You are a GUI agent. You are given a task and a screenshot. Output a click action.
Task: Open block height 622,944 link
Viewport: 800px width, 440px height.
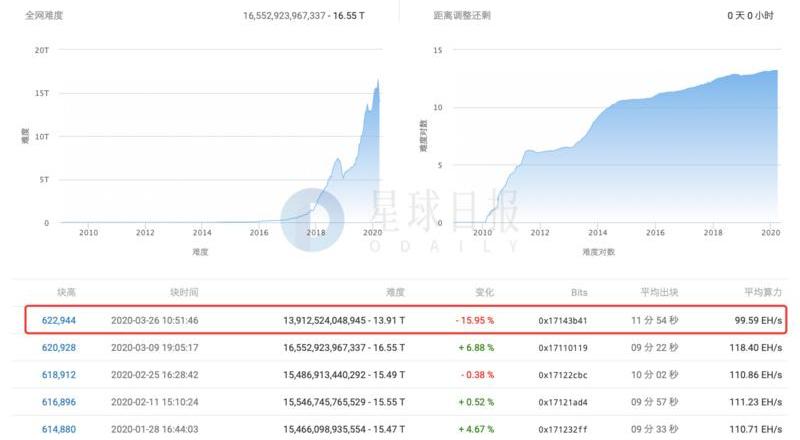59,320
